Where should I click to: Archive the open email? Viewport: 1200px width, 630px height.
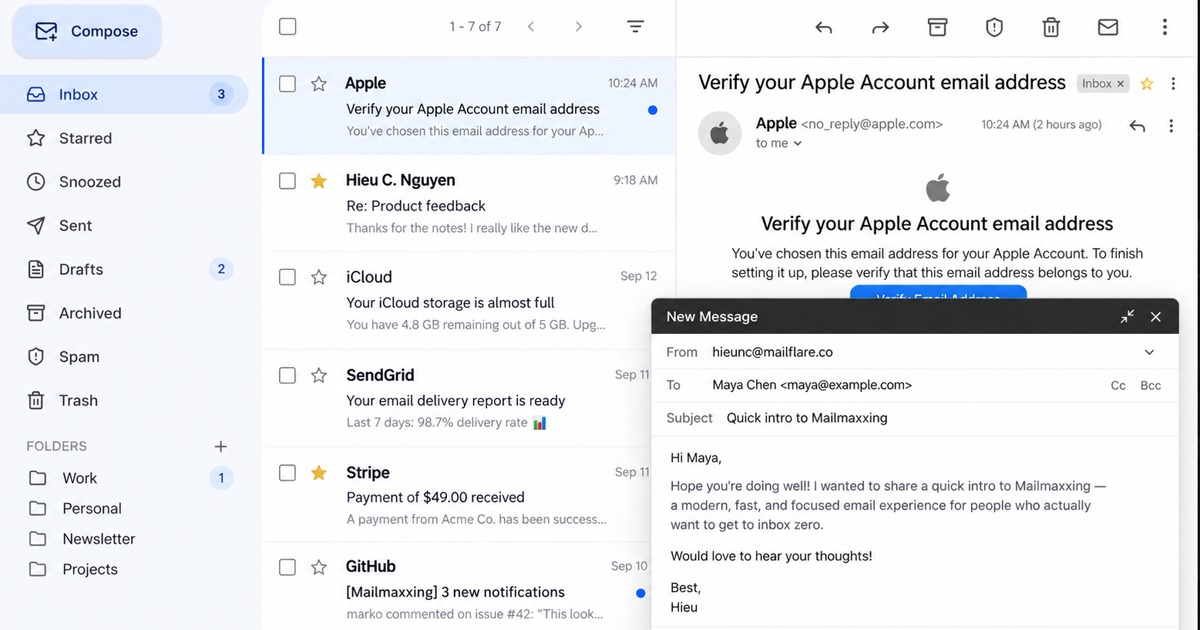[x=937, y=28]
